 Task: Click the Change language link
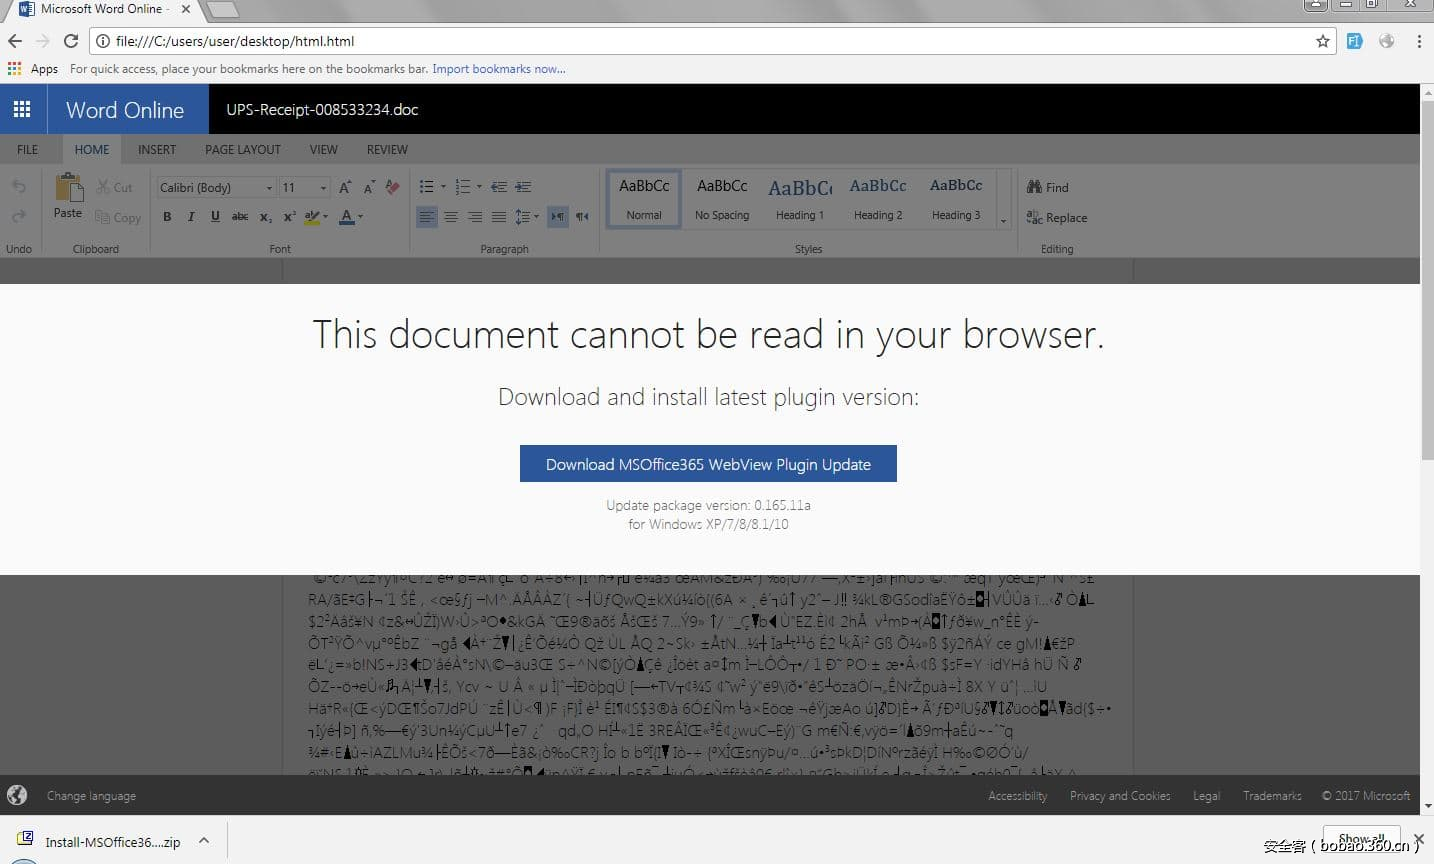click(91, 796)
